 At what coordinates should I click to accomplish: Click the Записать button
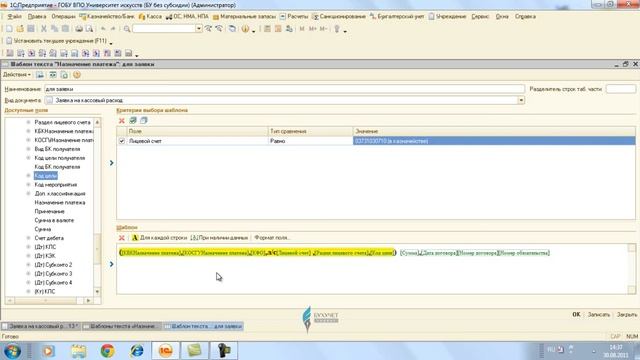click(598, 315)
